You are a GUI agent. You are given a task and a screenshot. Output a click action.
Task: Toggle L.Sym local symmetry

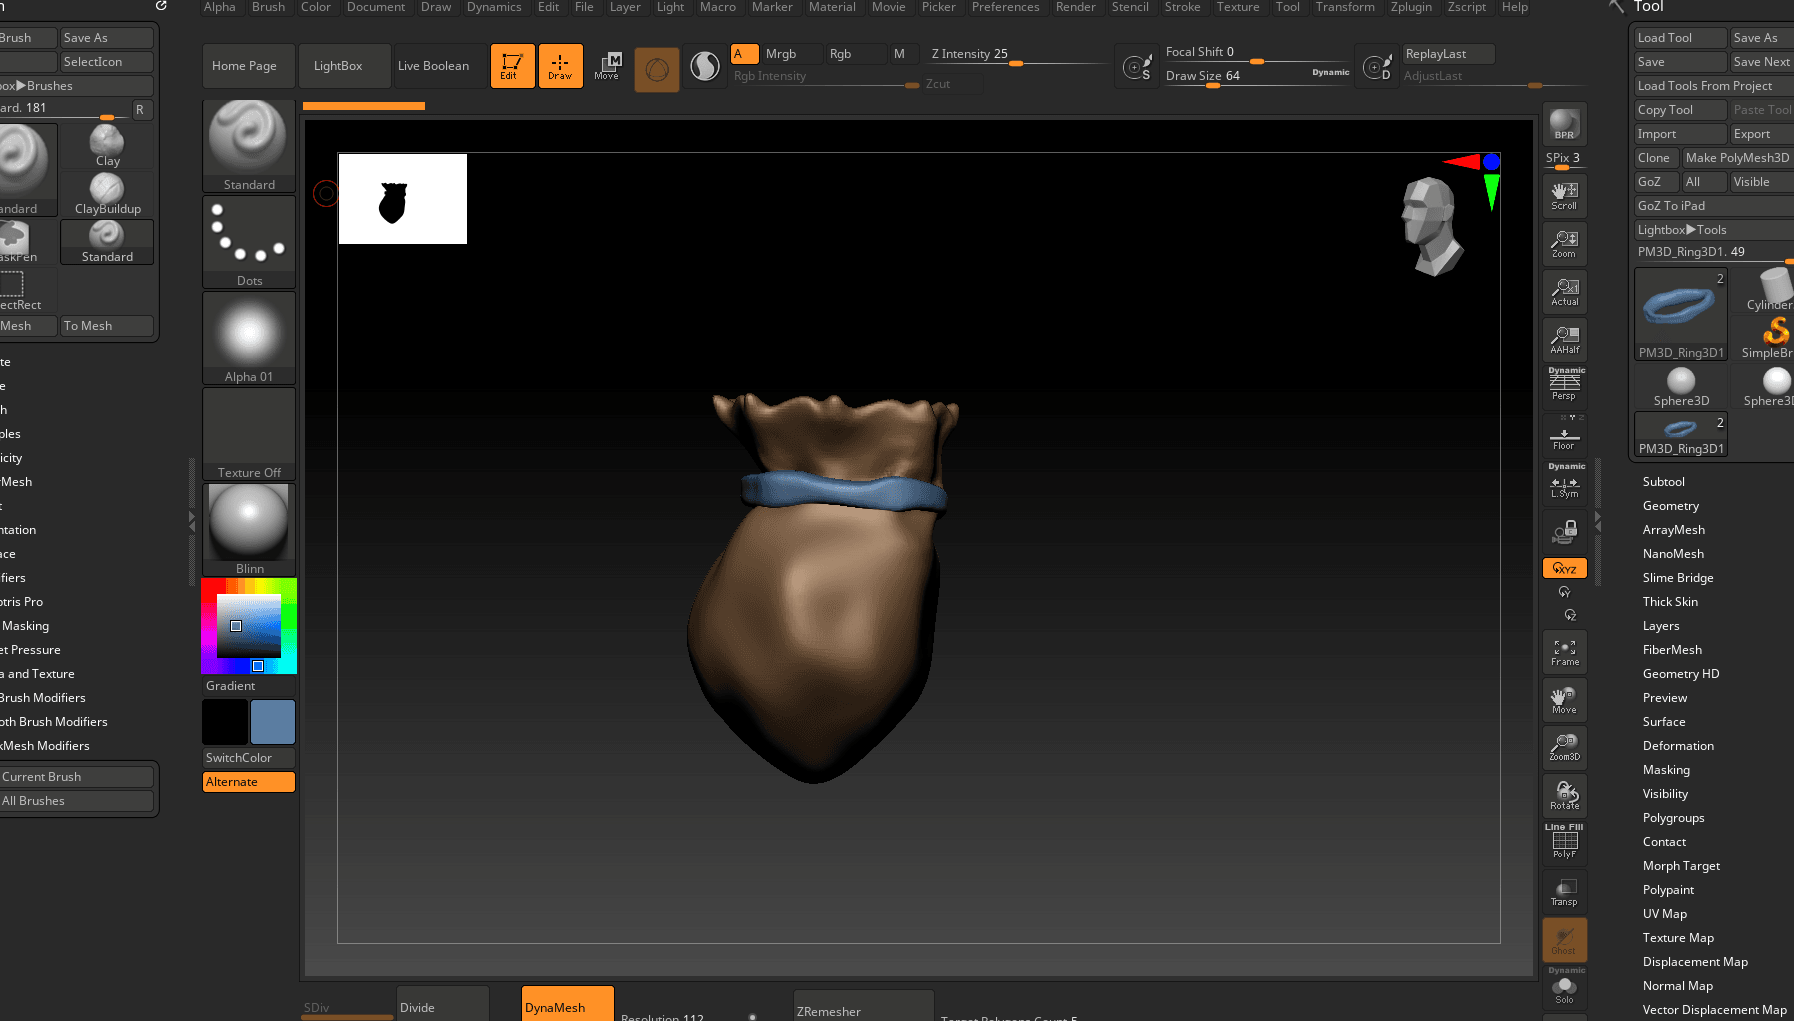[x=1564, y=483]
